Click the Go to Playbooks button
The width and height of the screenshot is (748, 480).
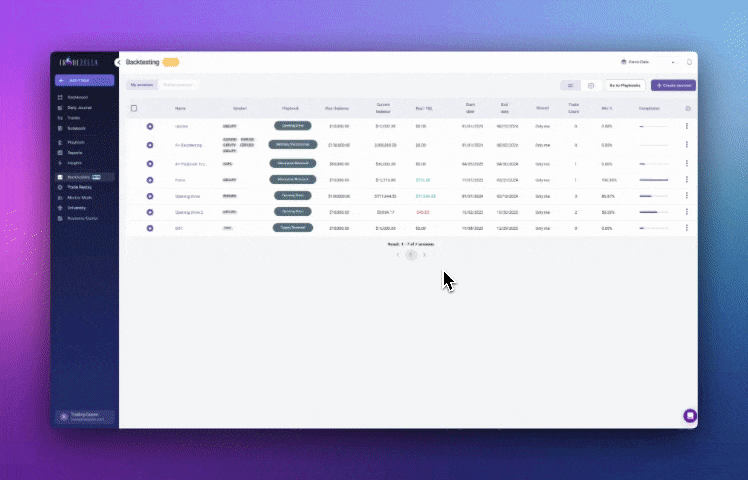[x=625, y=86]
